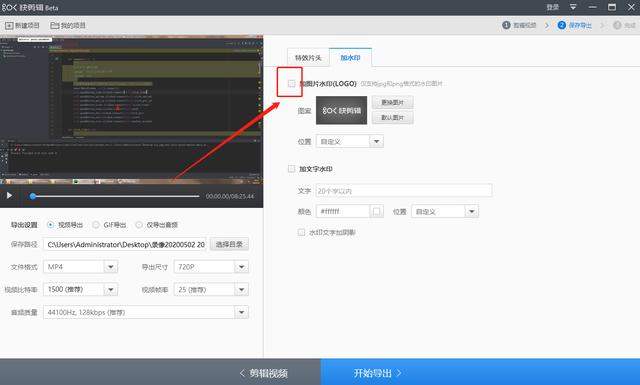Enable 加文字水印 checkbox
This screenshot has width=640, height=385.
[291, 169]
